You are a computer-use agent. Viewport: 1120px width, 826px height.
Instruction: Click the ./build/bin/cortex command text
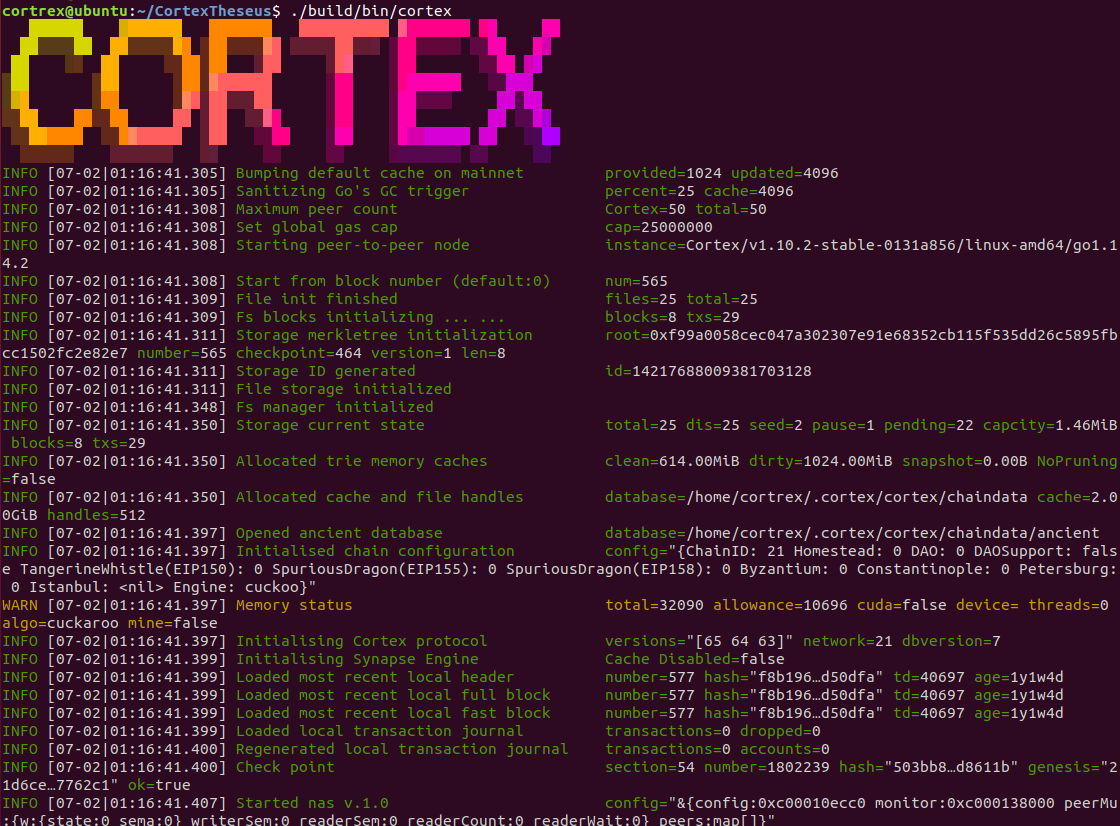(370, 12)
